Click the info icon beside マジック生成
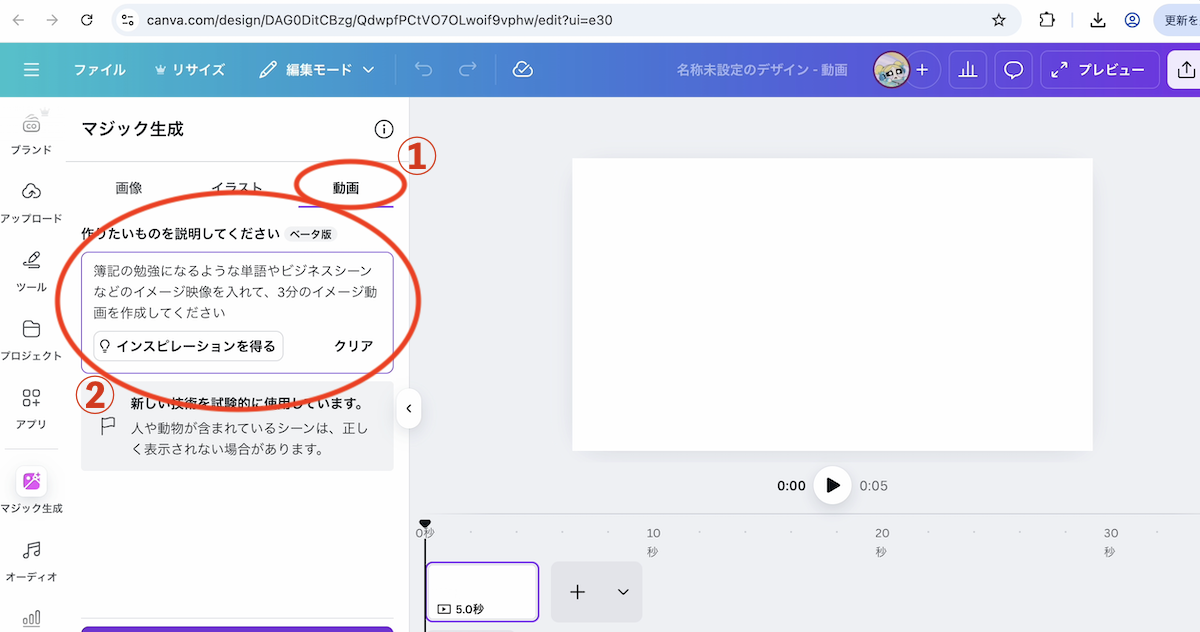The width and height of the screenshot is (1200, 632). tap(383, 129)
